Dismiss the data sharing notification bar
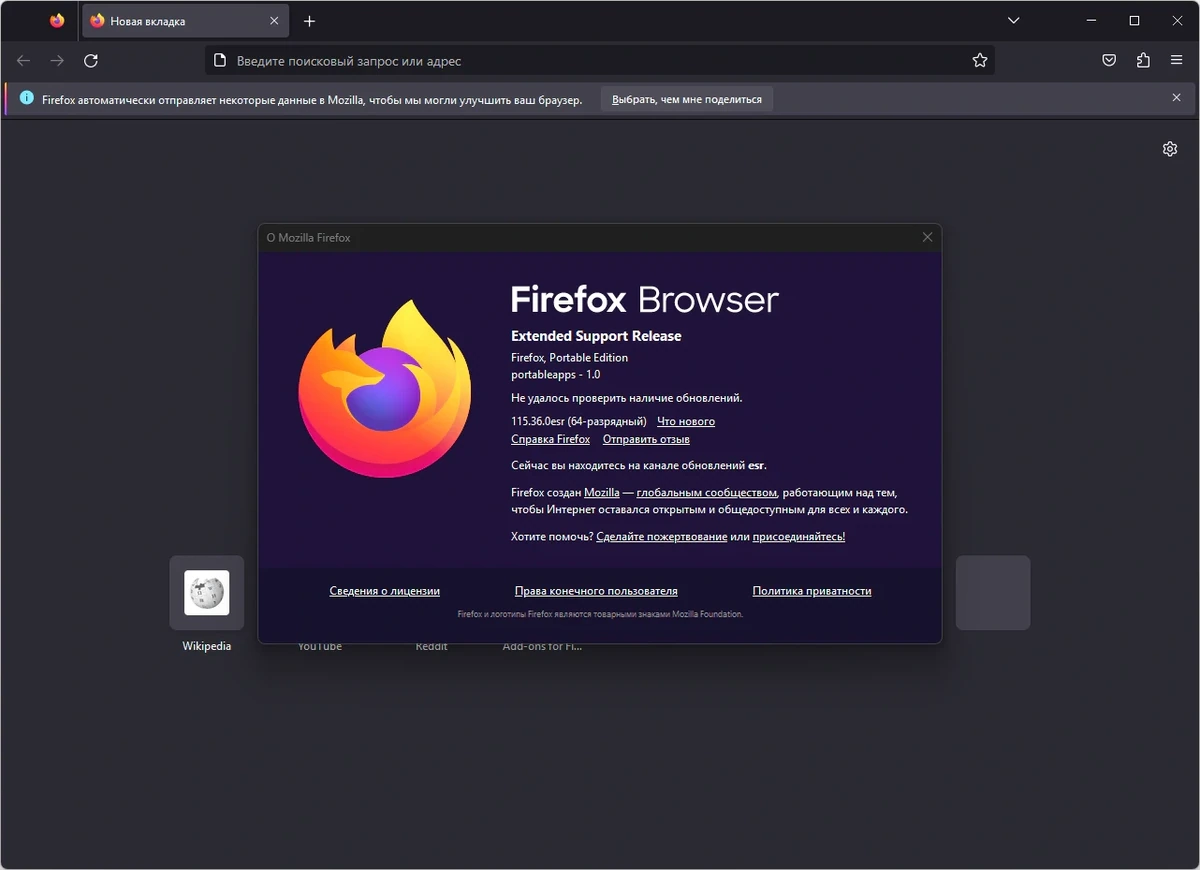1200x870 pixels. coord(1177,98)
